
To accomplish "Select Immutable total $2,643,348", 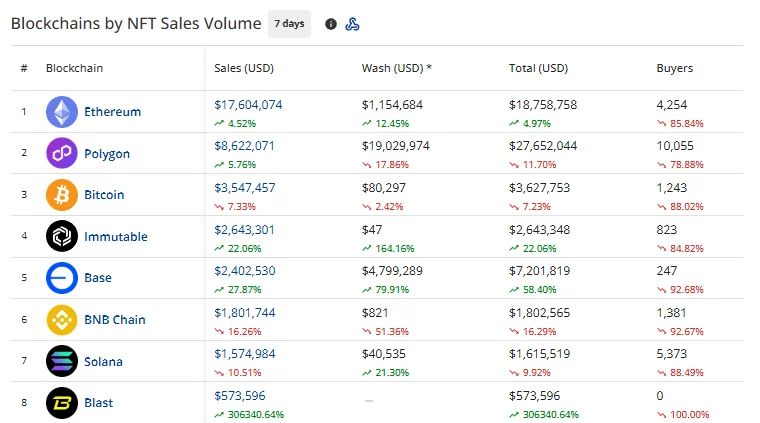I will click(539, 229).
